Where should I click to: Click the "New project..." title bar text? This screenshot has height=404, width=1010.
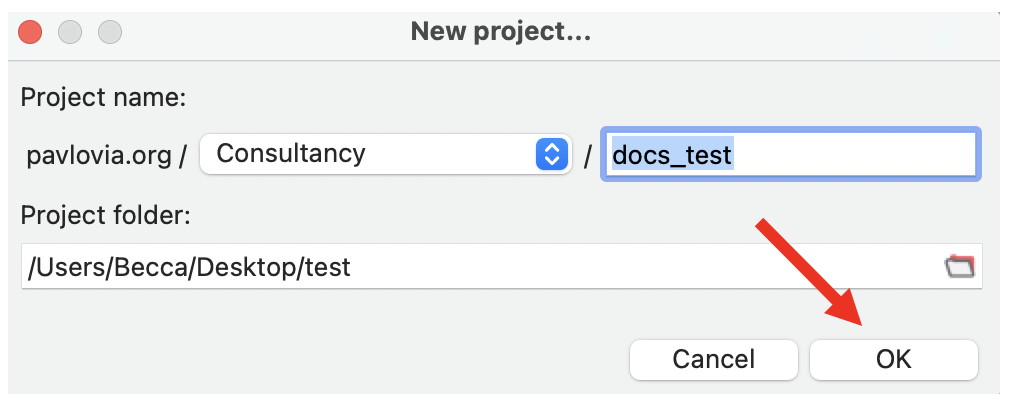501,32
